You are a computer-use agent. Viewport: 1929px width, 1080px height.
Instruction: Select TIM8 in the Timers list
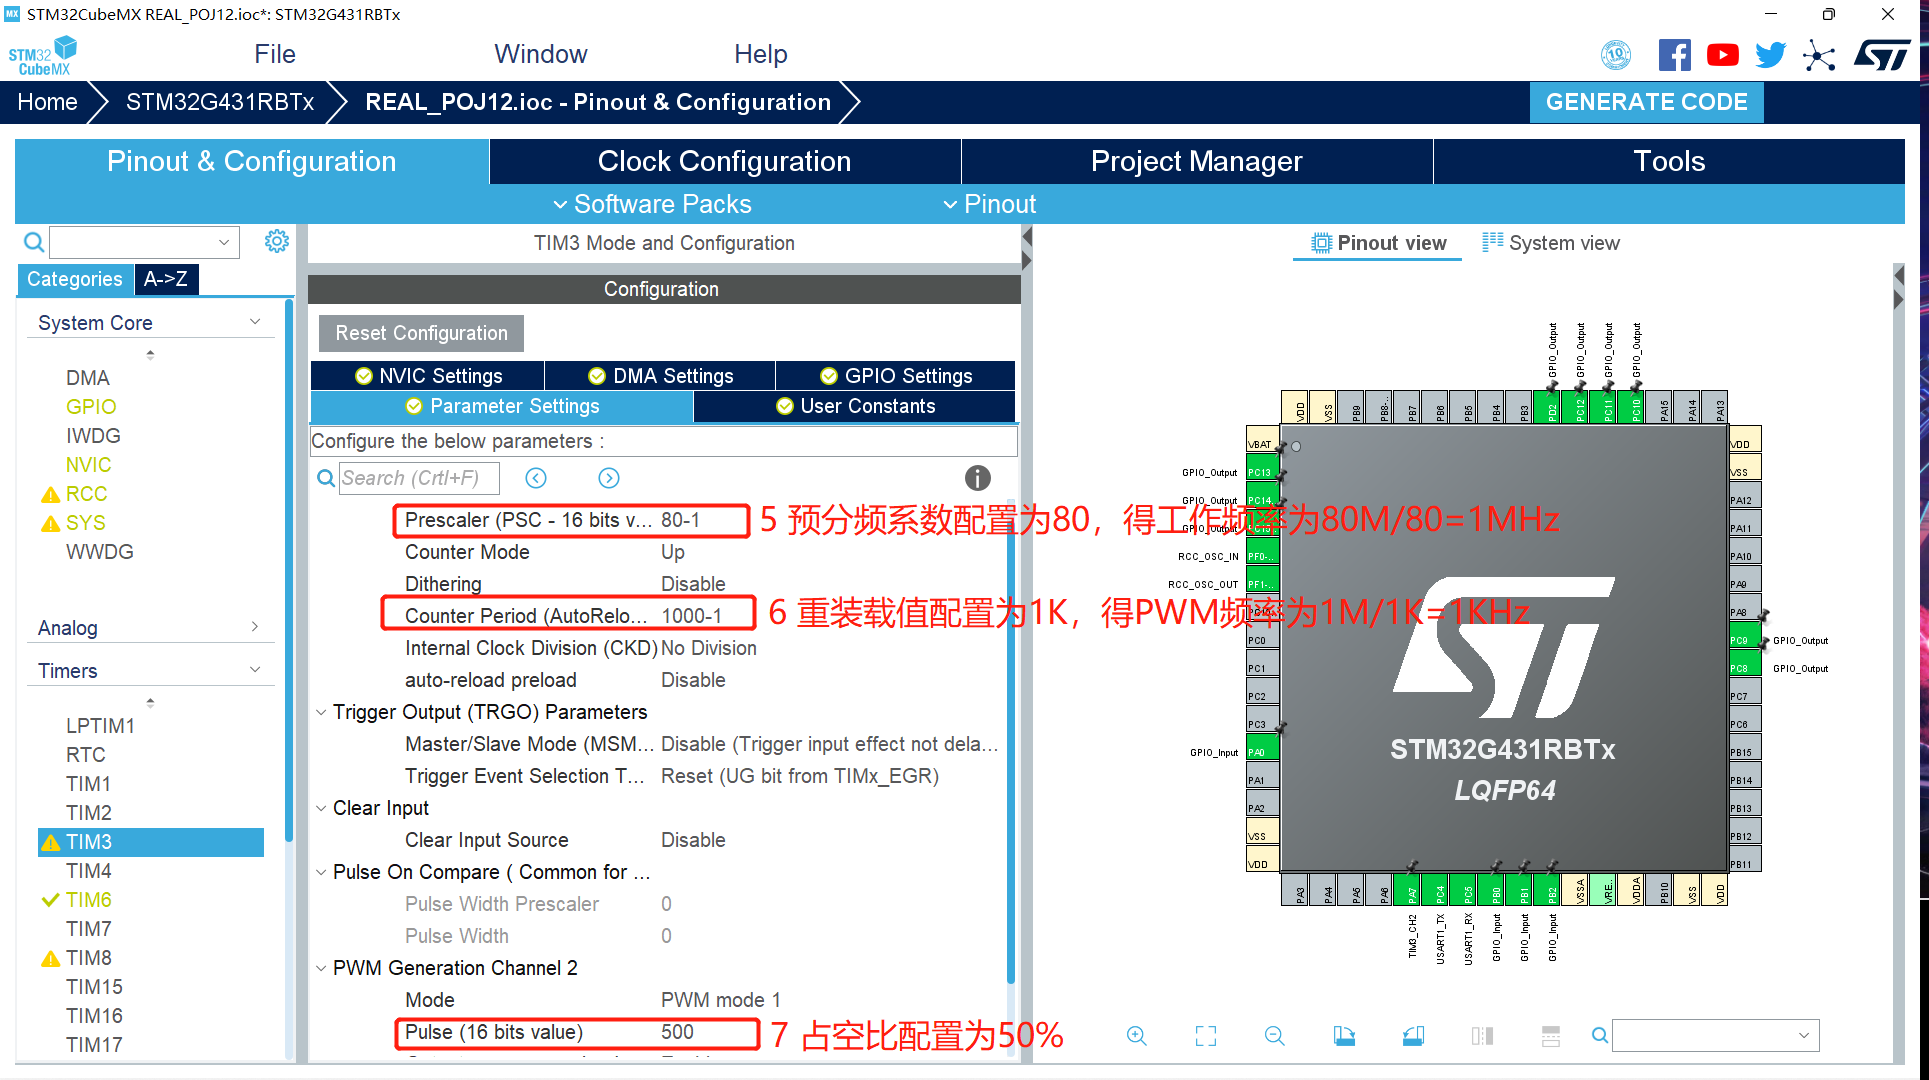pos(89,958)
